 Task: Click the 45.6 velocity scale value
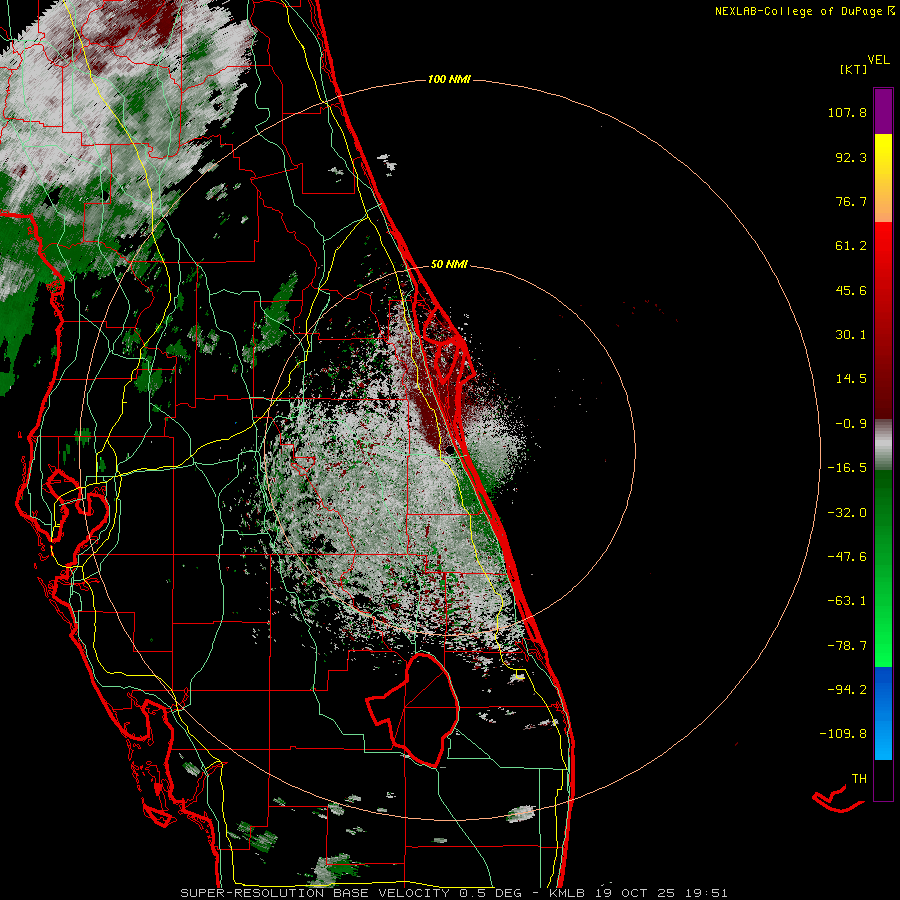(x=851, y=290)
